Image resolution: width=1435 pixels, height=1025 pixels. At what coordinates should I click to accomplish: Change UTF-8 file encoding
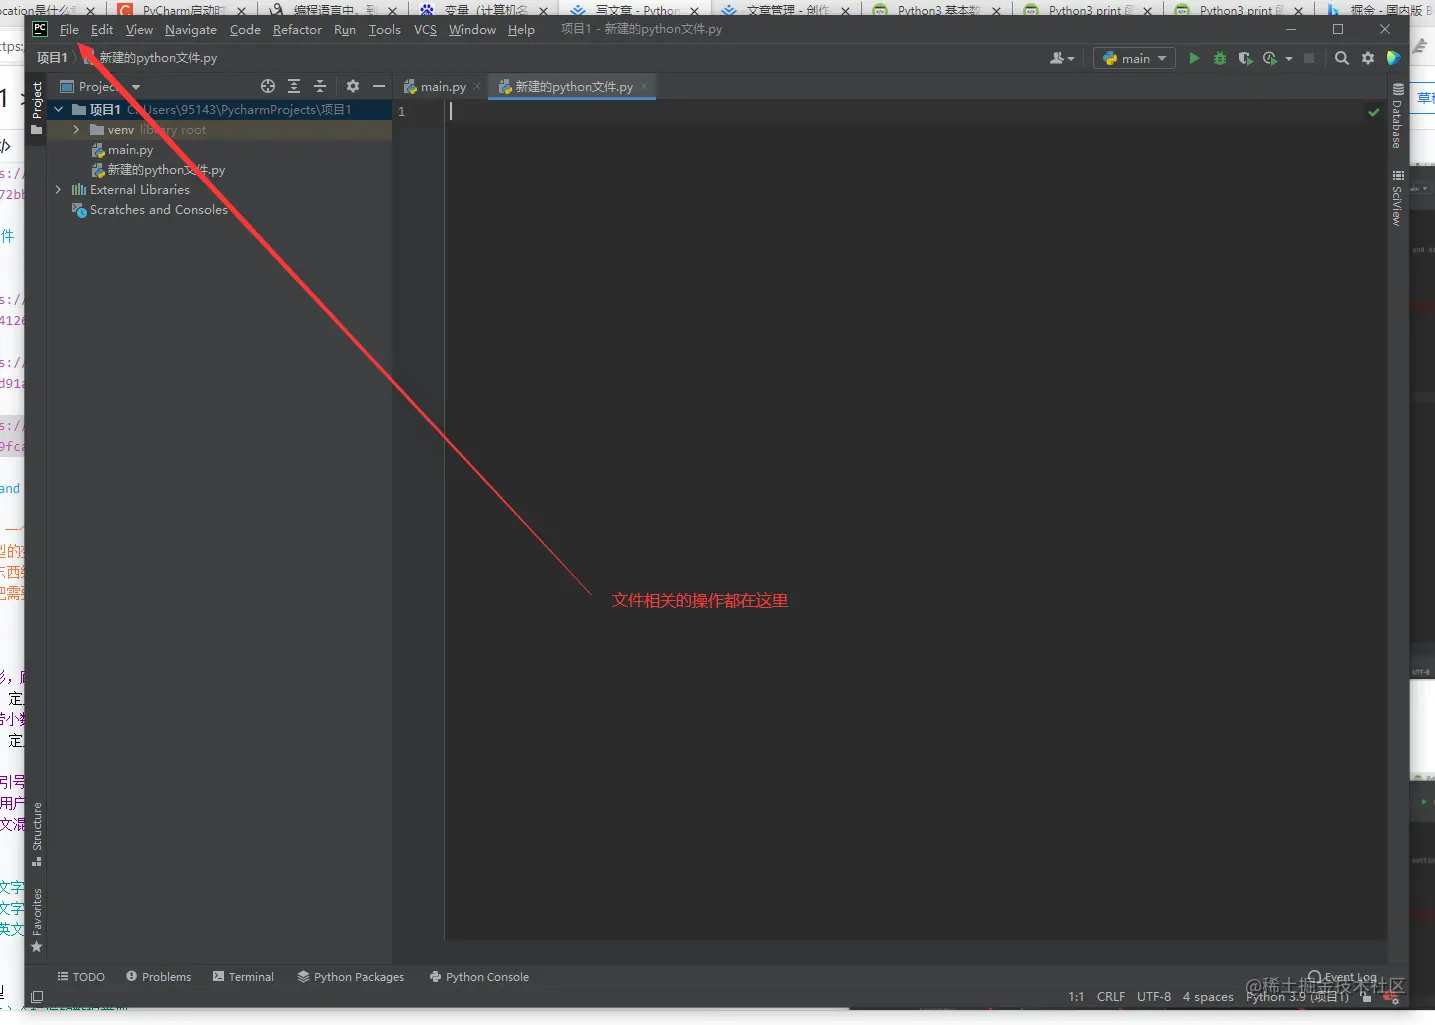pyautogui.click(x=1153, y=997)
